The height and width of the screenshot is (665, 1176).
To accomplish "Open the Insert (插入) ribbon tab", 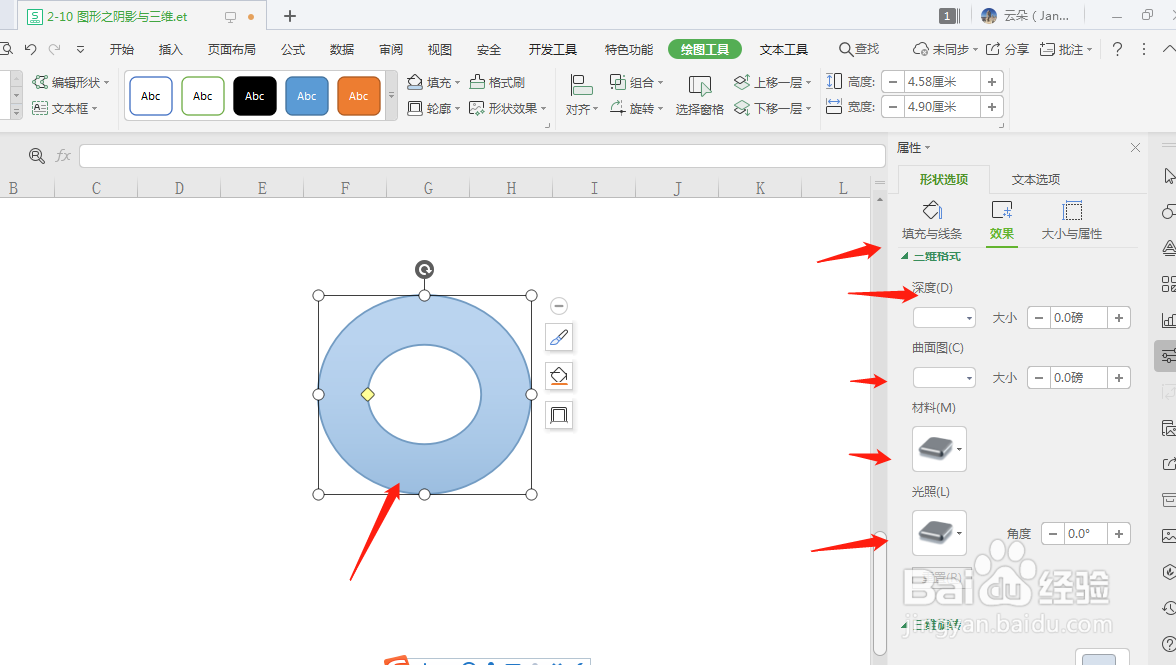I will point(171,49).
